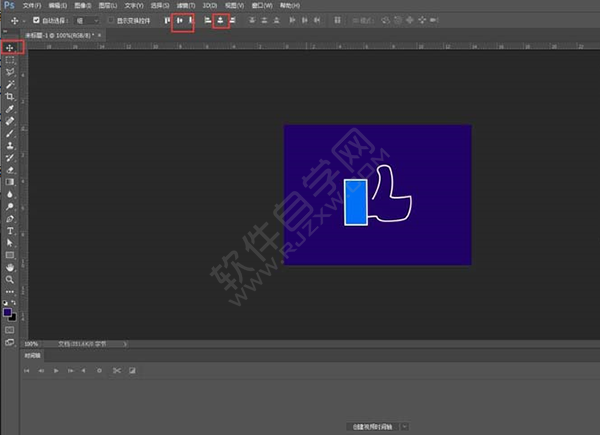Screen dimensions: 600x435
Task: Select the Crop tool
Action: coord(10,96)
